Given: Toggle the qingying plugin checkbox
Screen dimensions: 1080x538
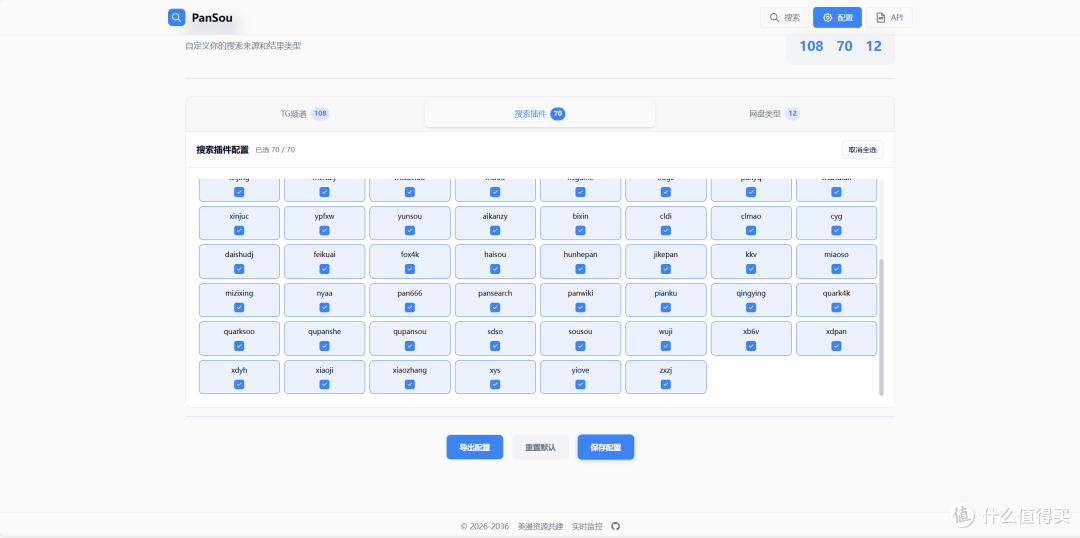Looking at the screenshot, I should click(x=751, y=307).
